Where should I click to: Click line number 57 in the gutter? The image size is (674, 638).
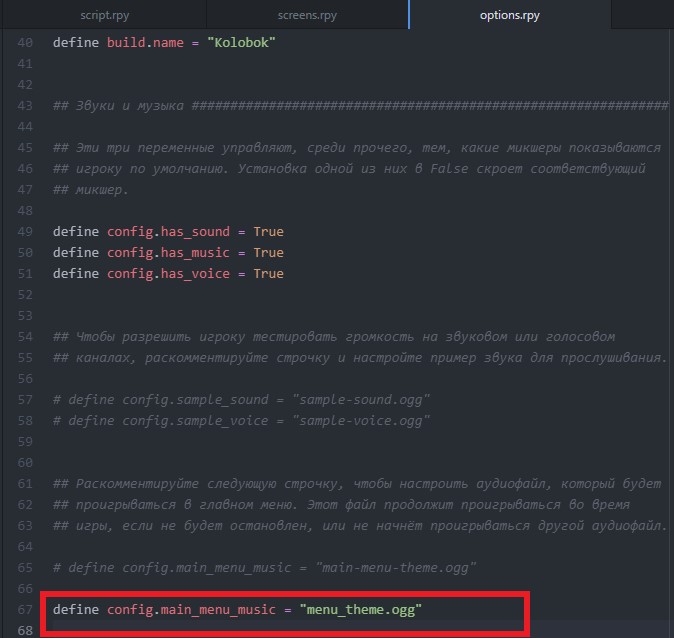[25, 400]
